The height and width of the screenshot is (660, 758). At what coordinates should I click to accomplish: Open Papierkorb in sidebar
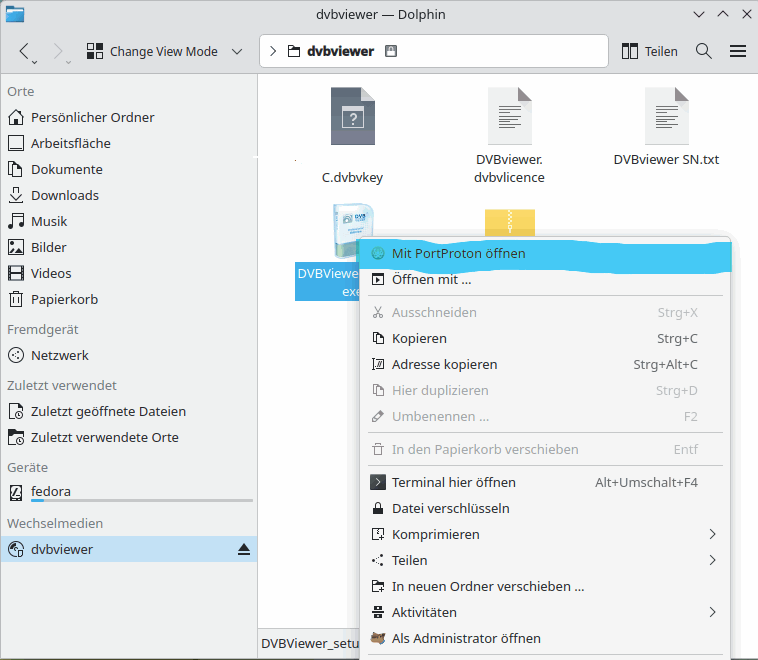pyautogui.click(x=129, y=299)
